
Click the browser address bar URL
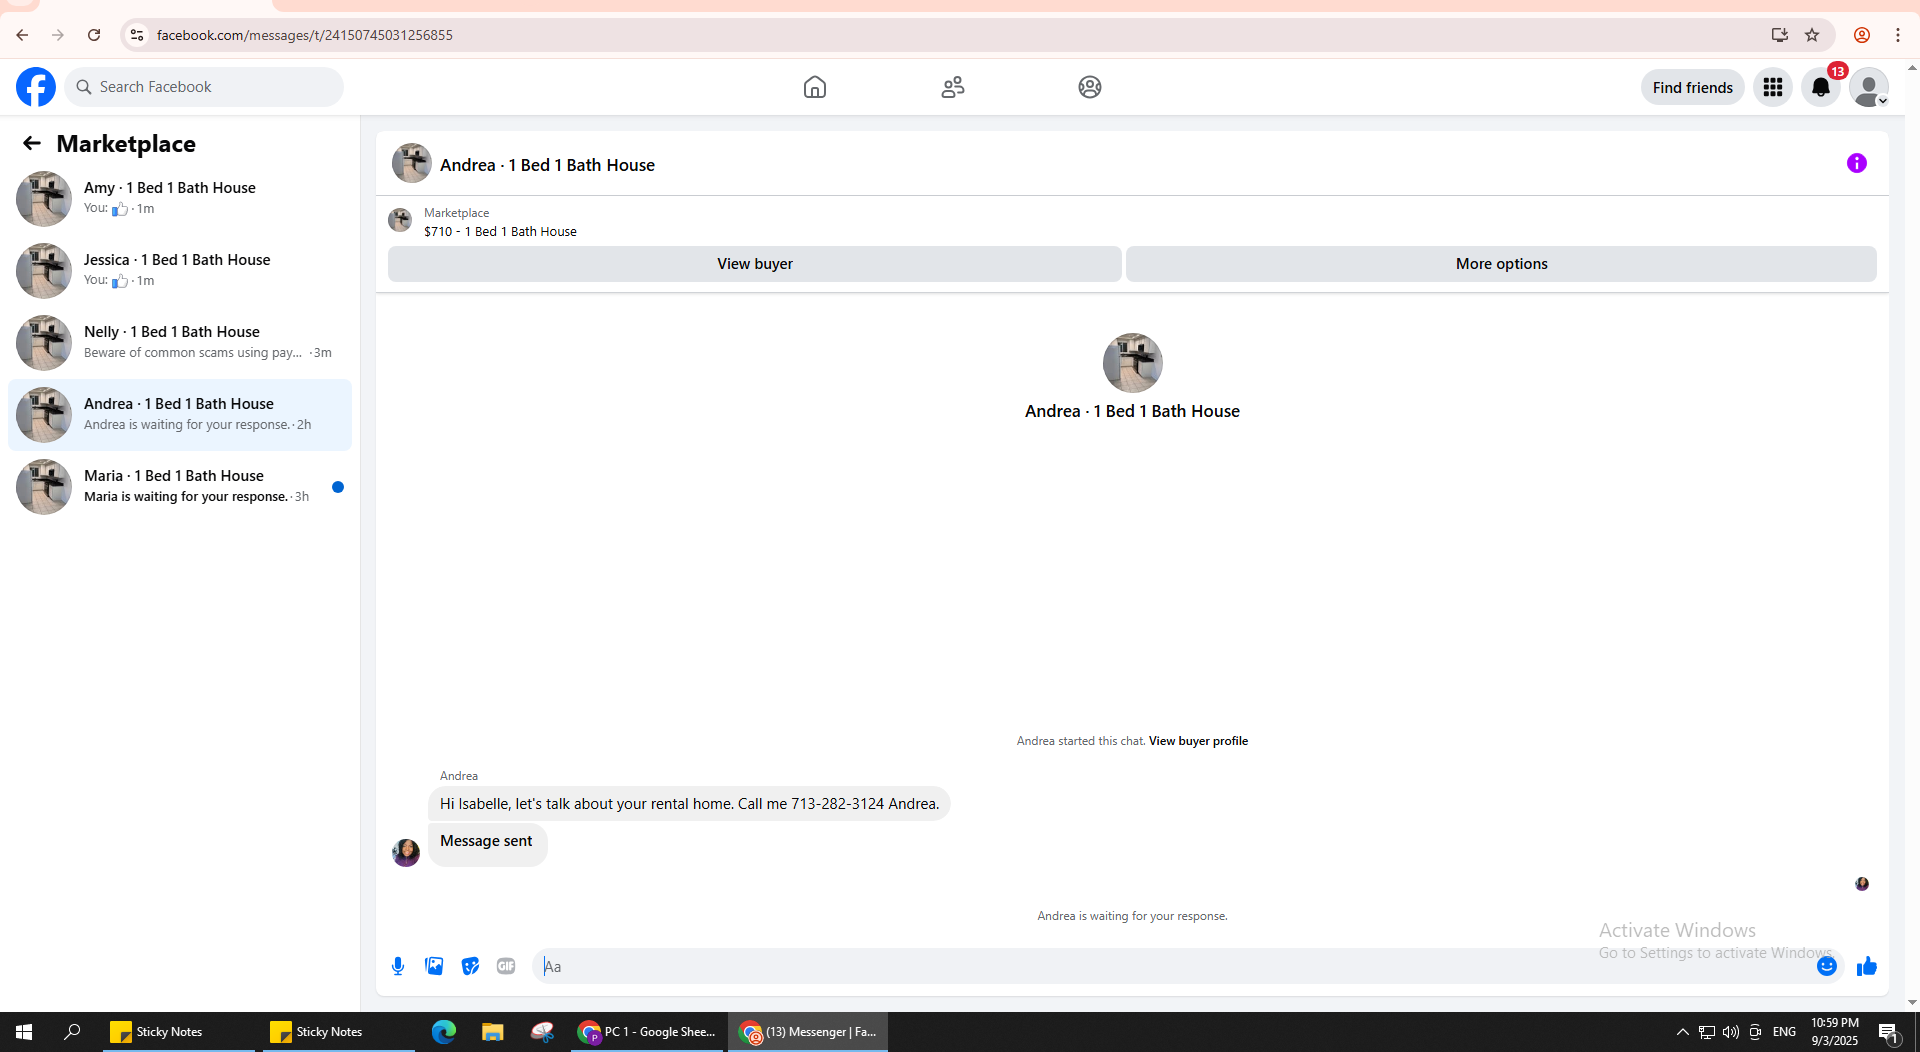click(x=305, y=35)
